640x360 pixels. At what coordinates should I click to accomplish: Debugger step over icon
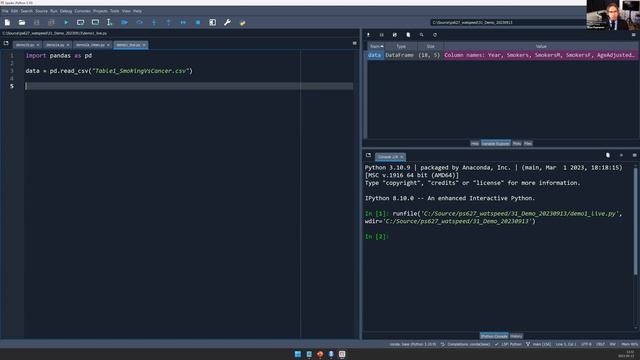pyautogui.click(x=139, y=22)
